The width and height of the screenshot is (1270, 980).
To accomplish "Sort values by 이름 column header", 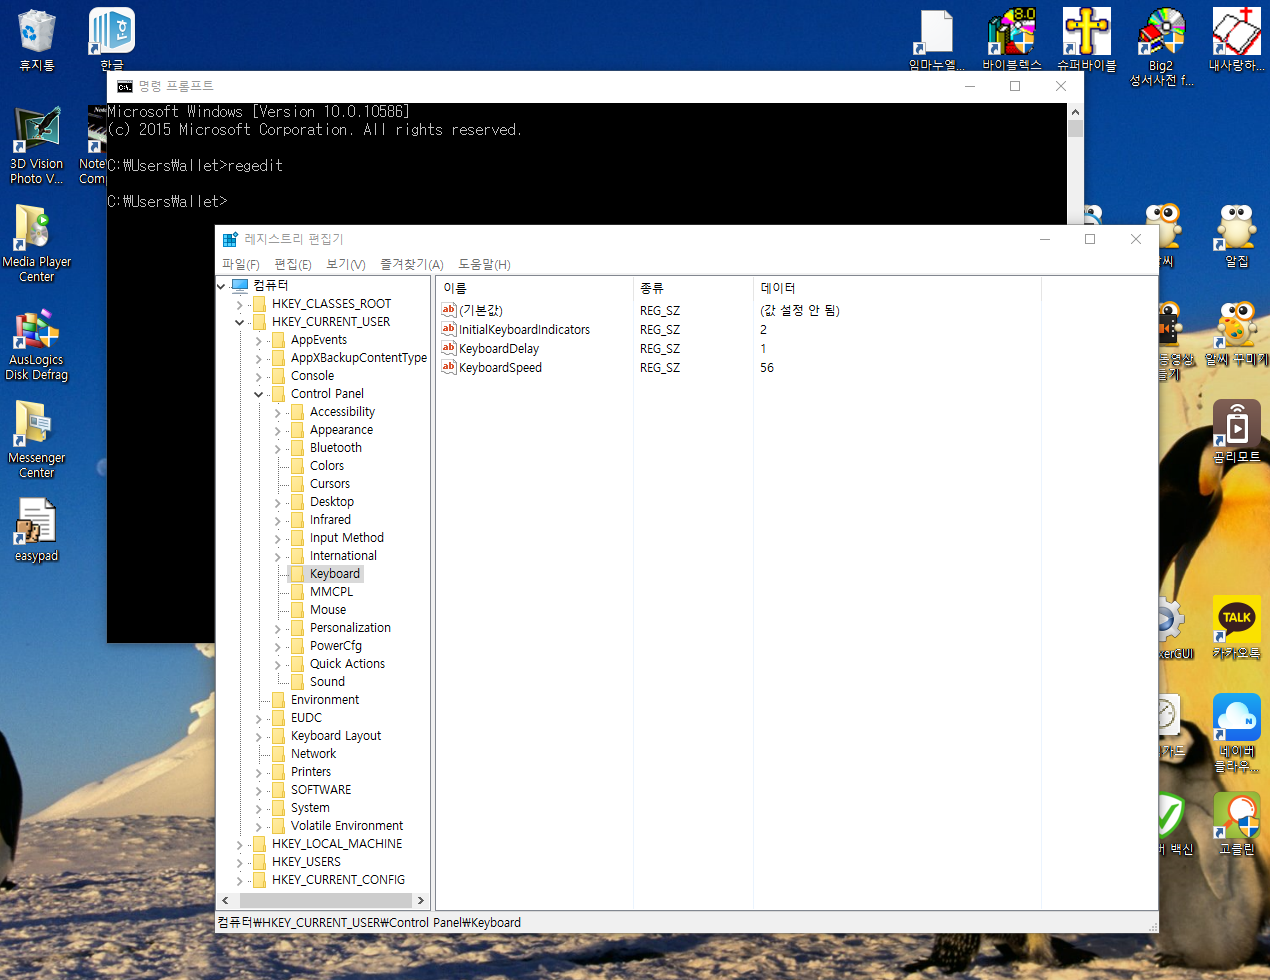I will tap(535, 287).
